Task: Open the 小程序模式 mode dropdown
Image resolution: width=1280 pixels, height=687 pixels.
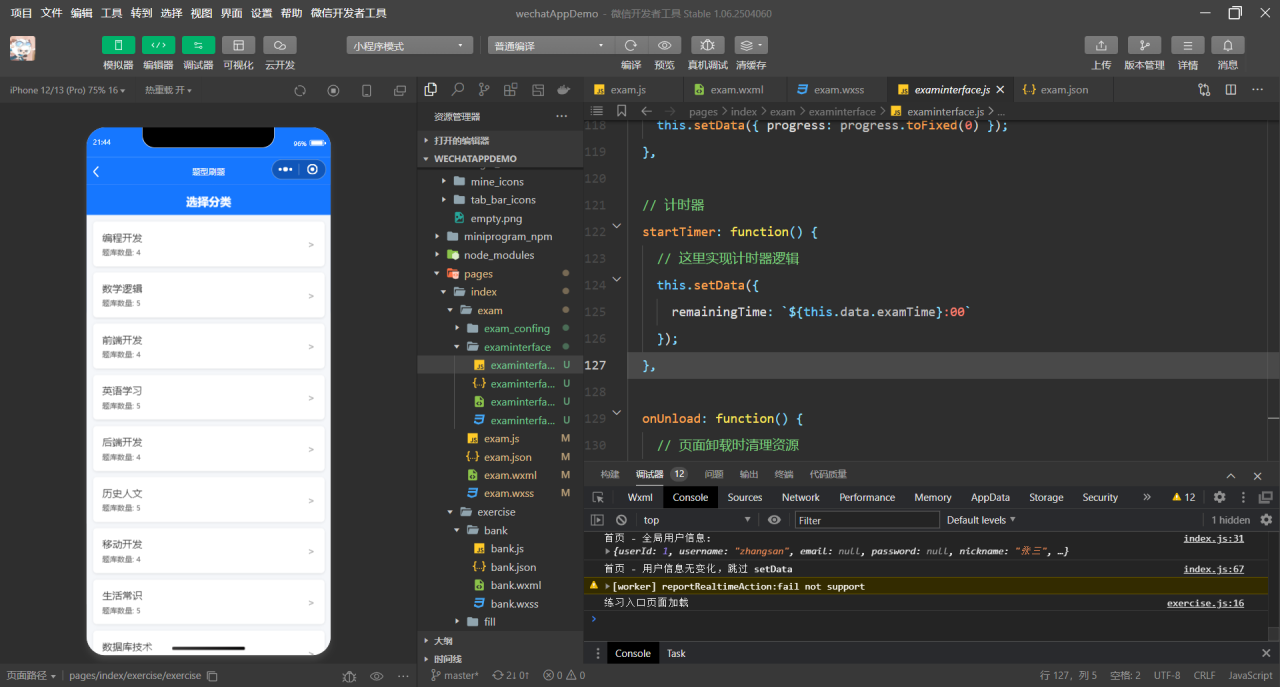Action: coord(410,46)
